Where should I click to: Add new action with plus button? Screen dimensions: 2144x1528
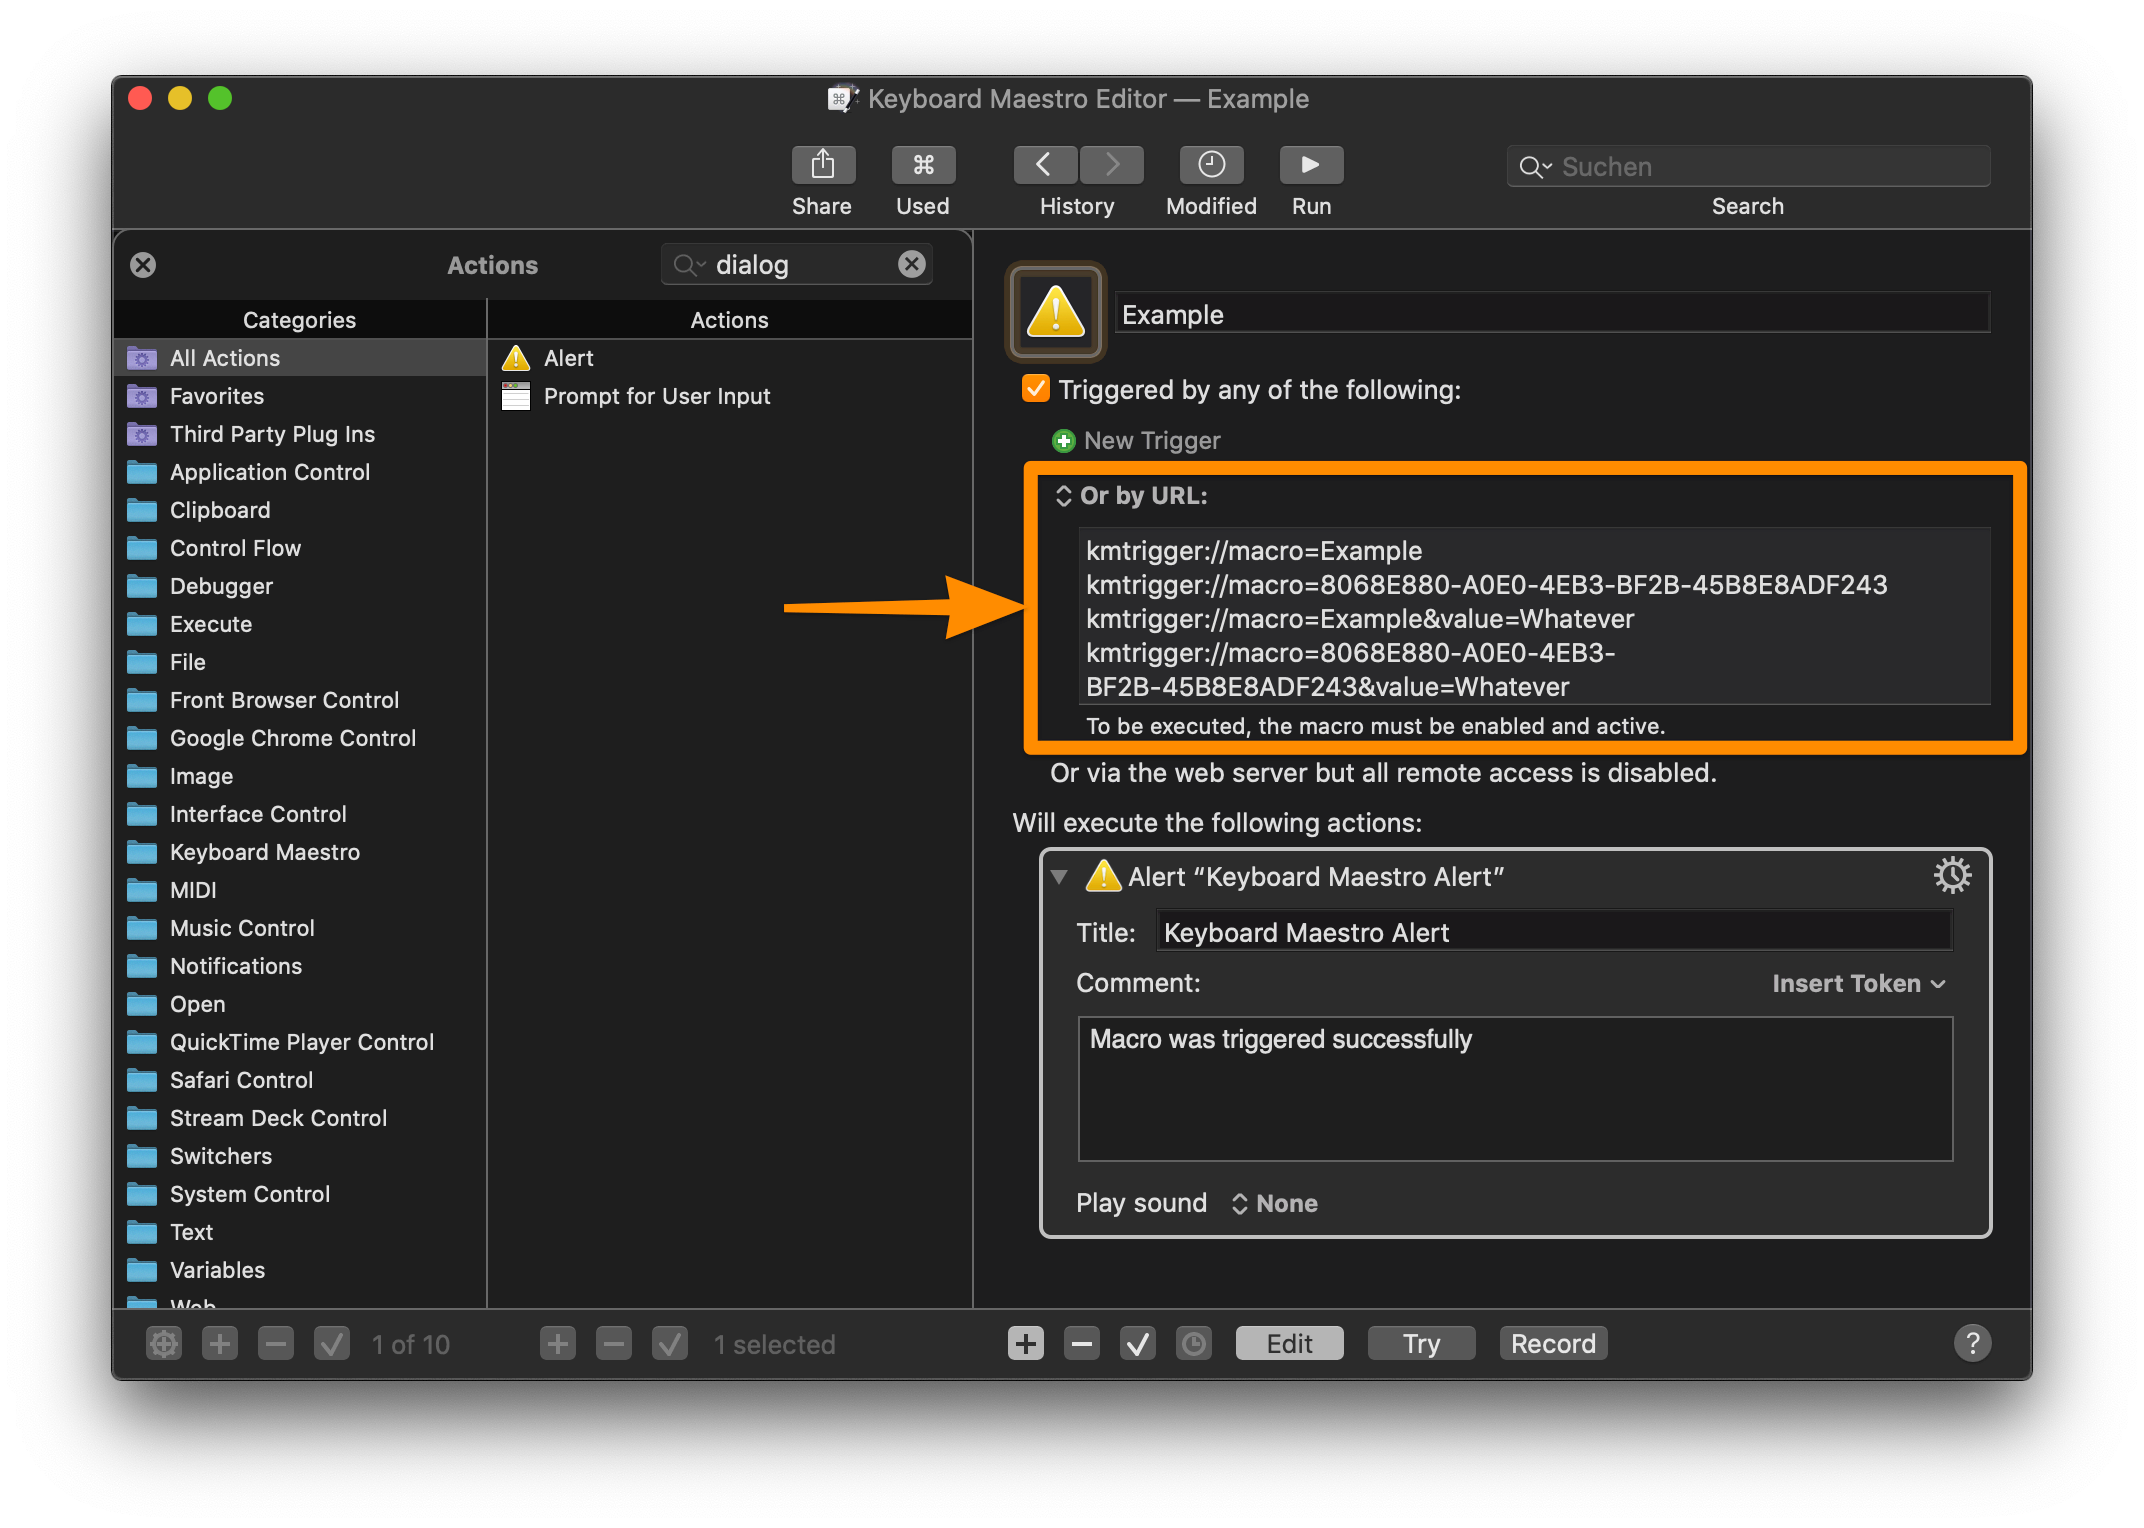pos(1026,1344)
